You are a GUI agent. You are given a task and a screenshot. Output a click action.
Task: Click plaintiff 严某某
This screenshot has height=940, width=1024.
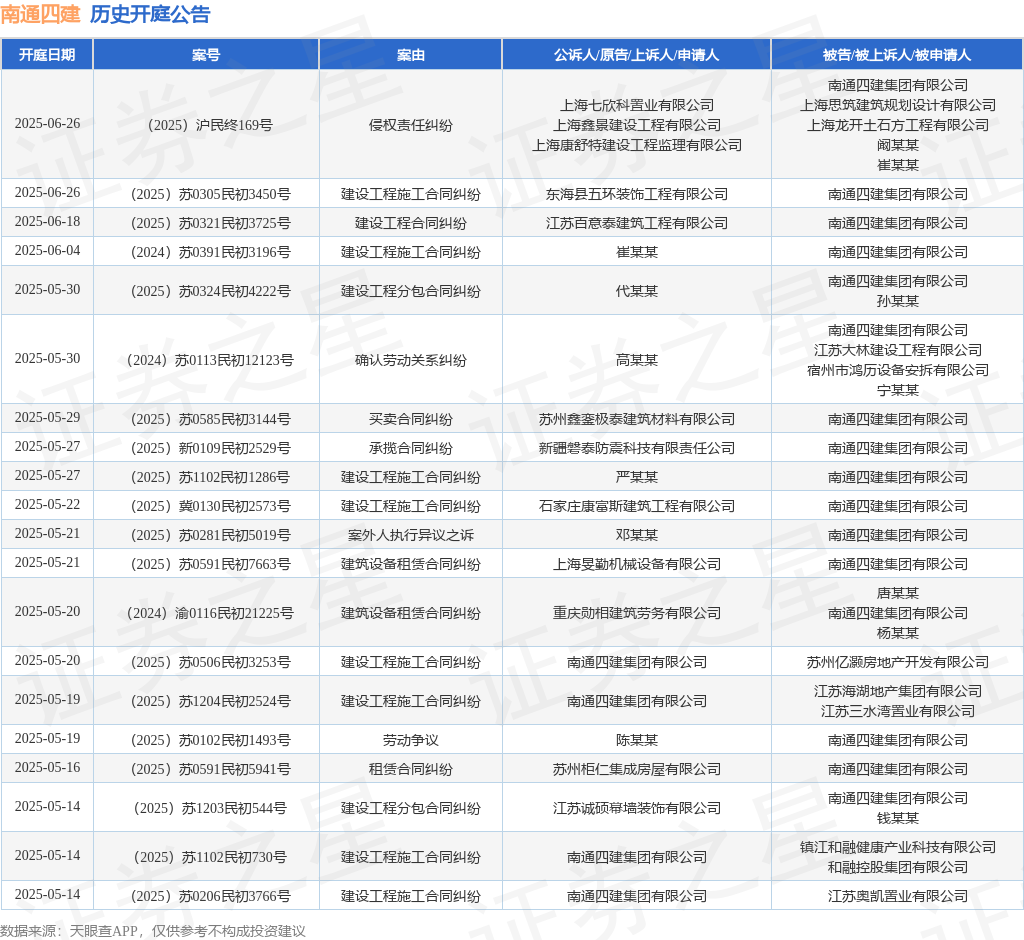[x=637, y=477]
